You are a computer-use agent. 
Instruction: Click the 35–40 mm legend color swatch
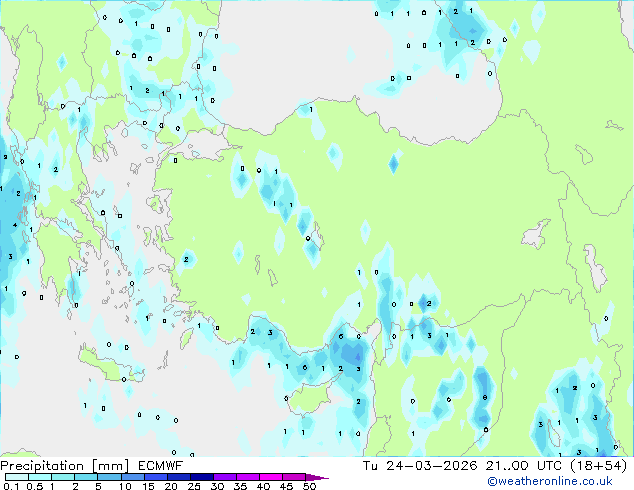[247, 477]
